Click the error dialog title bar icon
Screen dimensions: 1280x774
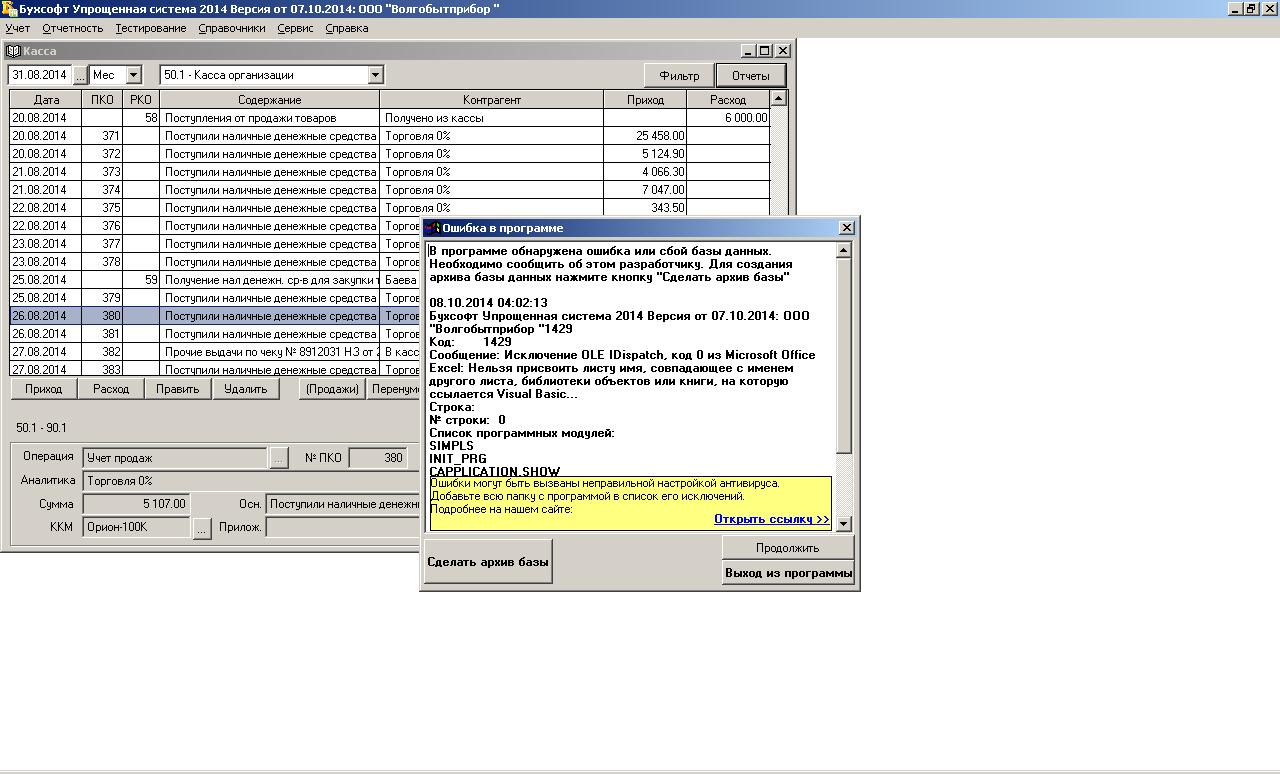point(433,228)
